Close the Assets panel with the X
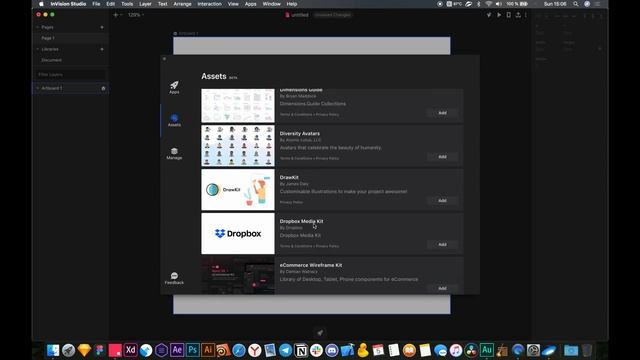640x360 pixels. pos(164,59)
